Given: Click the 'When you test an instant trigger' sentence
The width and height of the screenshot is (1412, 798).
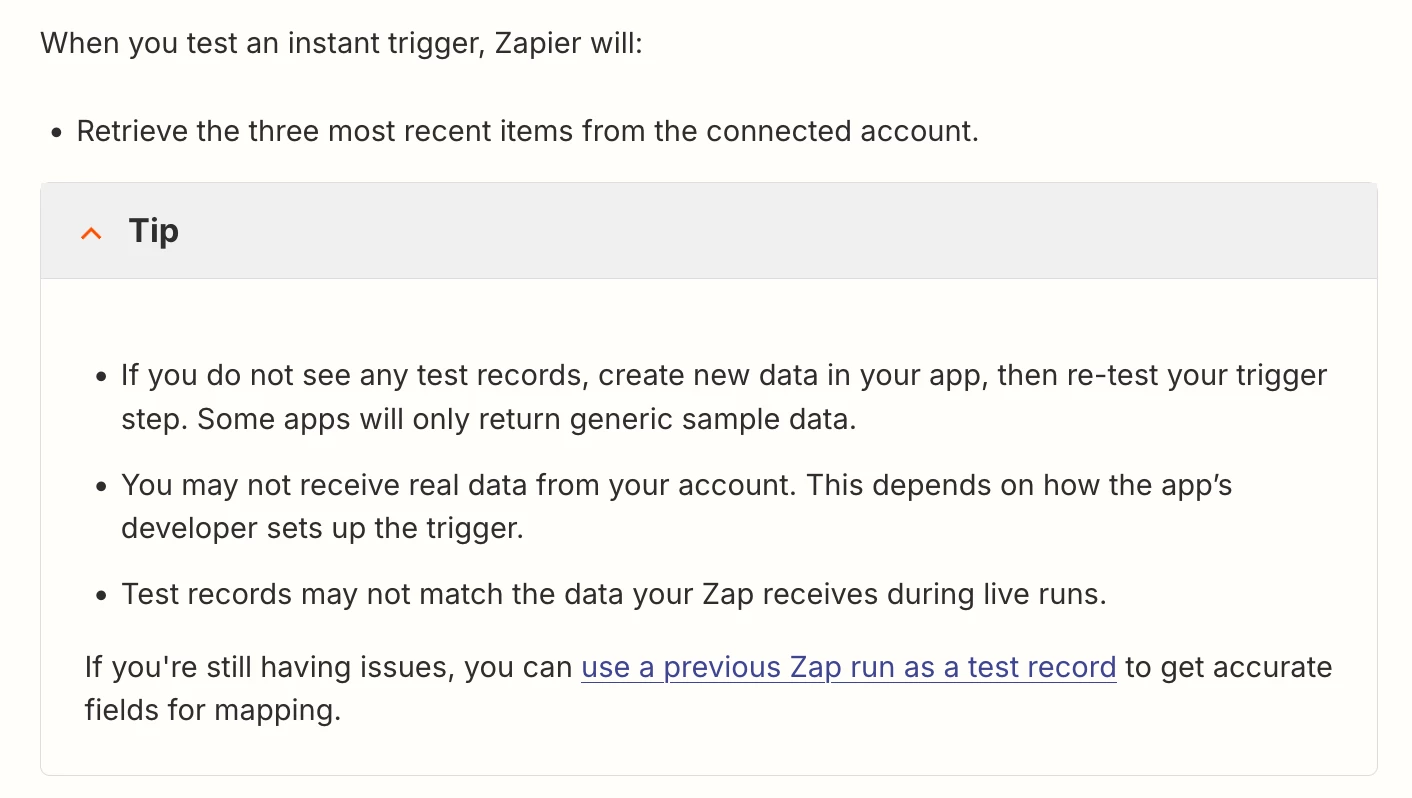Looking at the screenshot, I should point(341,44).
